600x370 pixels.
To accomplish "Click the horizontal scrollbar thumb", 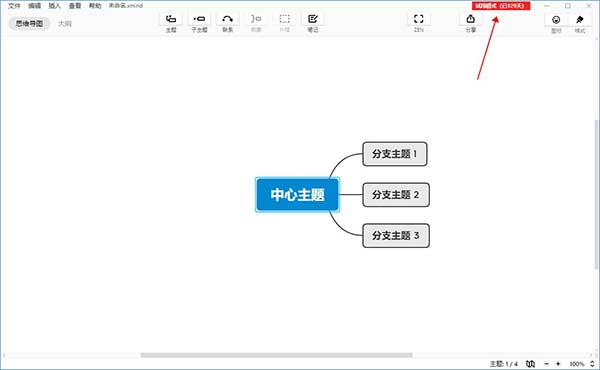I will pyautogui.click(x=276, y=355).
